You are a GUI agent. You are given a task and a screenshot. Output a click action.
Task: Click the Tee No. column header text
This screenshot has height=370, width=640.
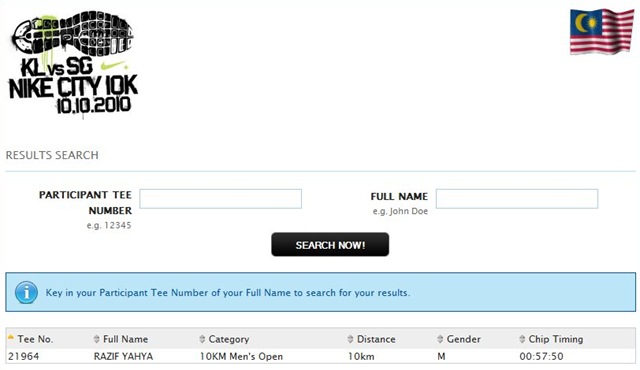coord(35,339)
